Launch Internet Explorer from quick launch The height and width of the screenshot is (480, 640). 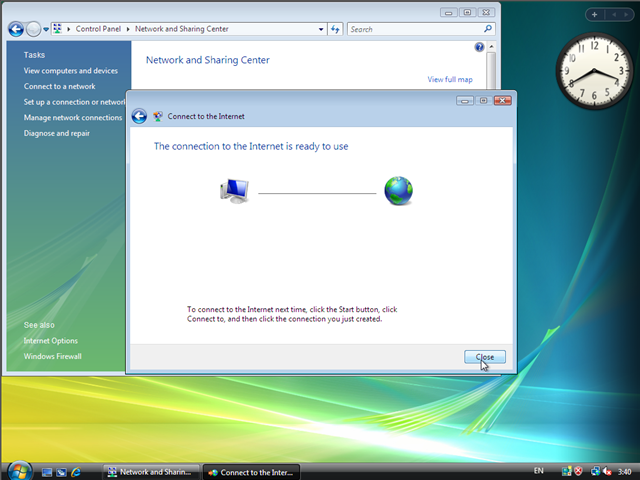[x=76, y=472]
